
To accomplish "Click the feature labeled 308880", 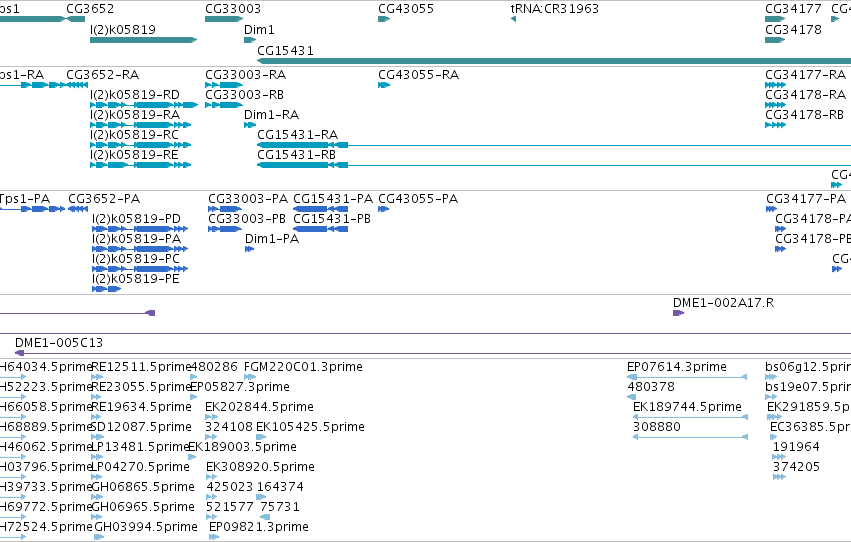I will tap(657, 427).
